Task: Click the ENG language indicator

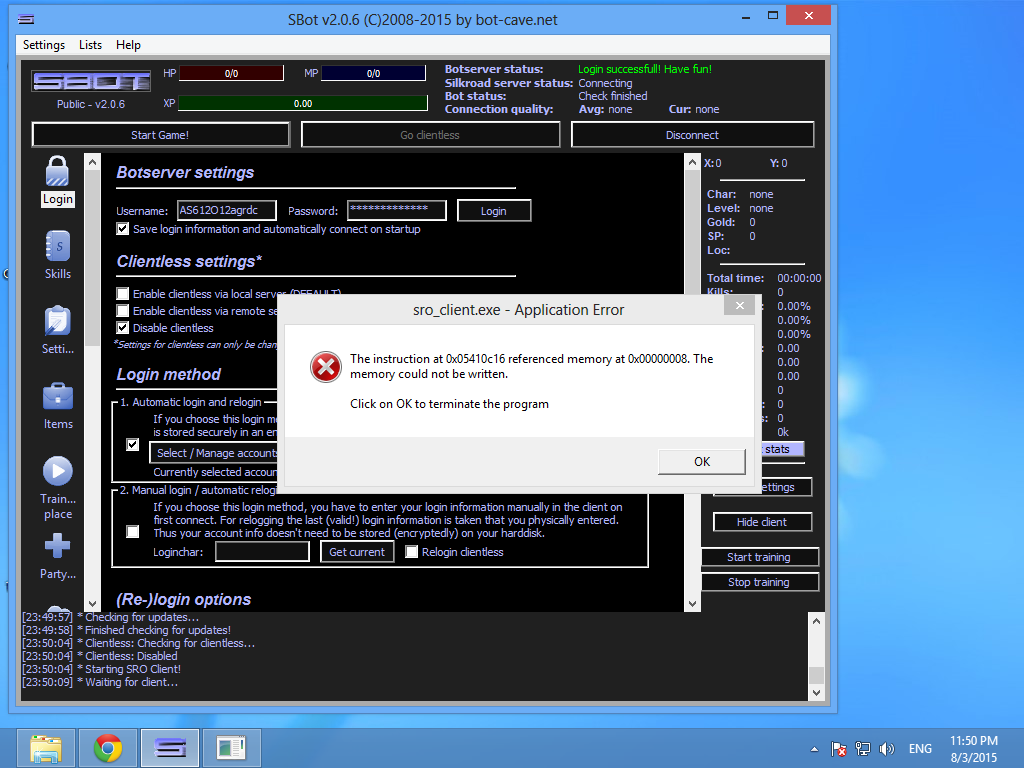Action: tap(920, 749)
